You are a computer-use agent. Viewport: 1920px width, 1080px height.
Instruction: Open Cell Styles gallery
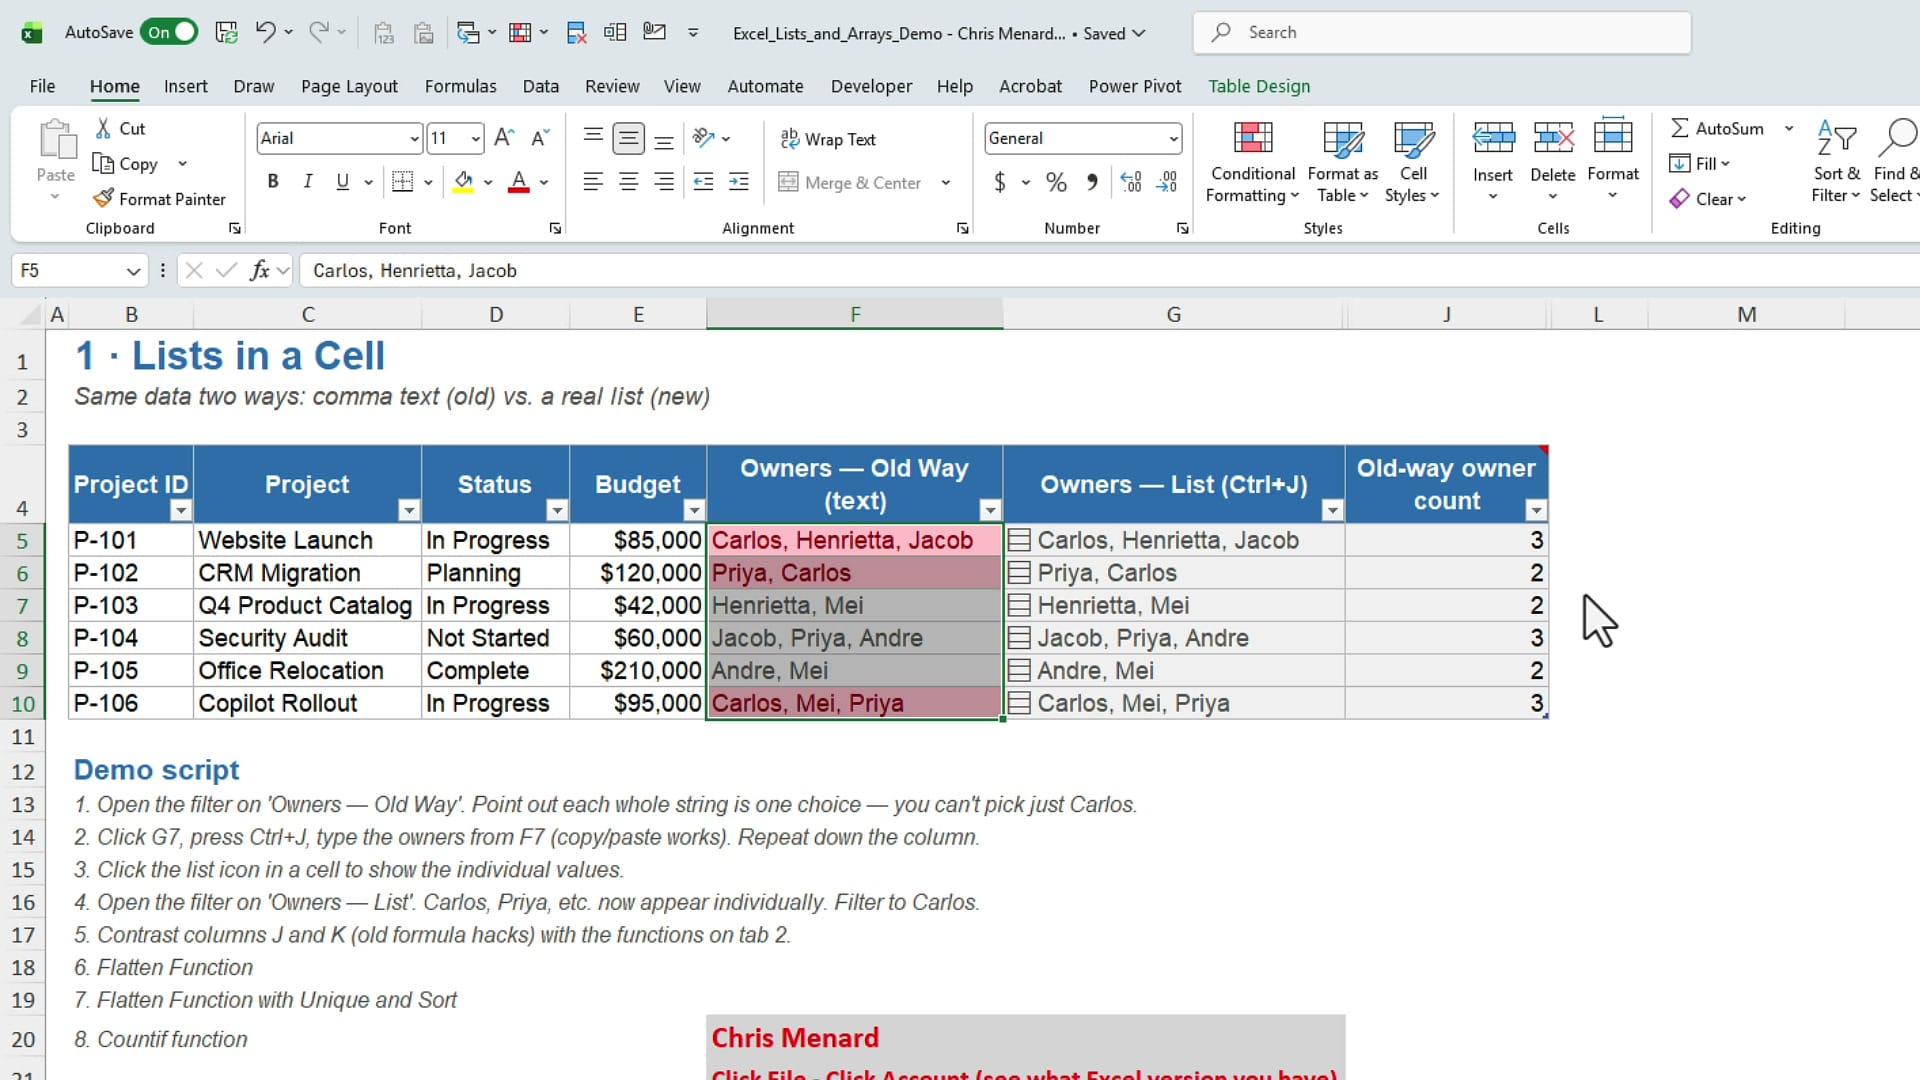point(1412,162)
